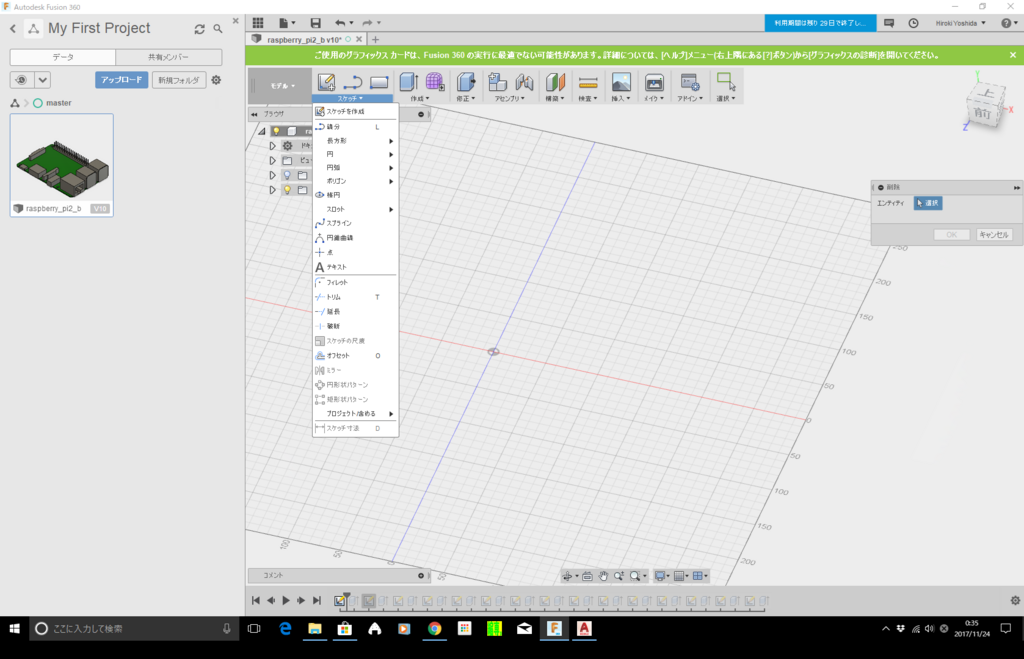The width and height of the screenshot is (1024, 659).
Task: Click the Extrude icon in Create group
Action: (x=409, y=82)
